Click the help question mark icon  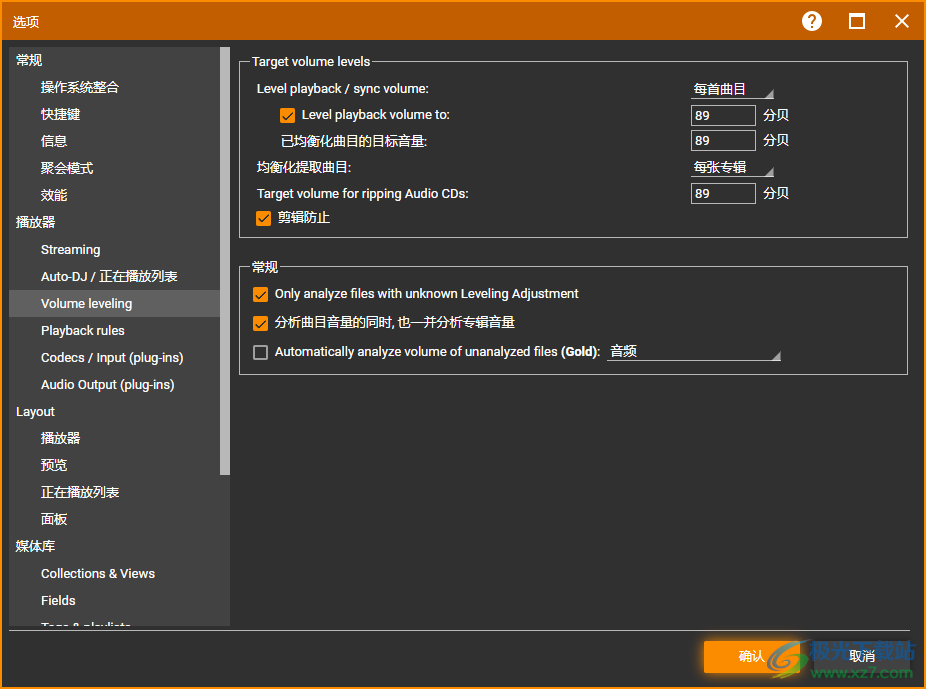[x=812, y=21]
